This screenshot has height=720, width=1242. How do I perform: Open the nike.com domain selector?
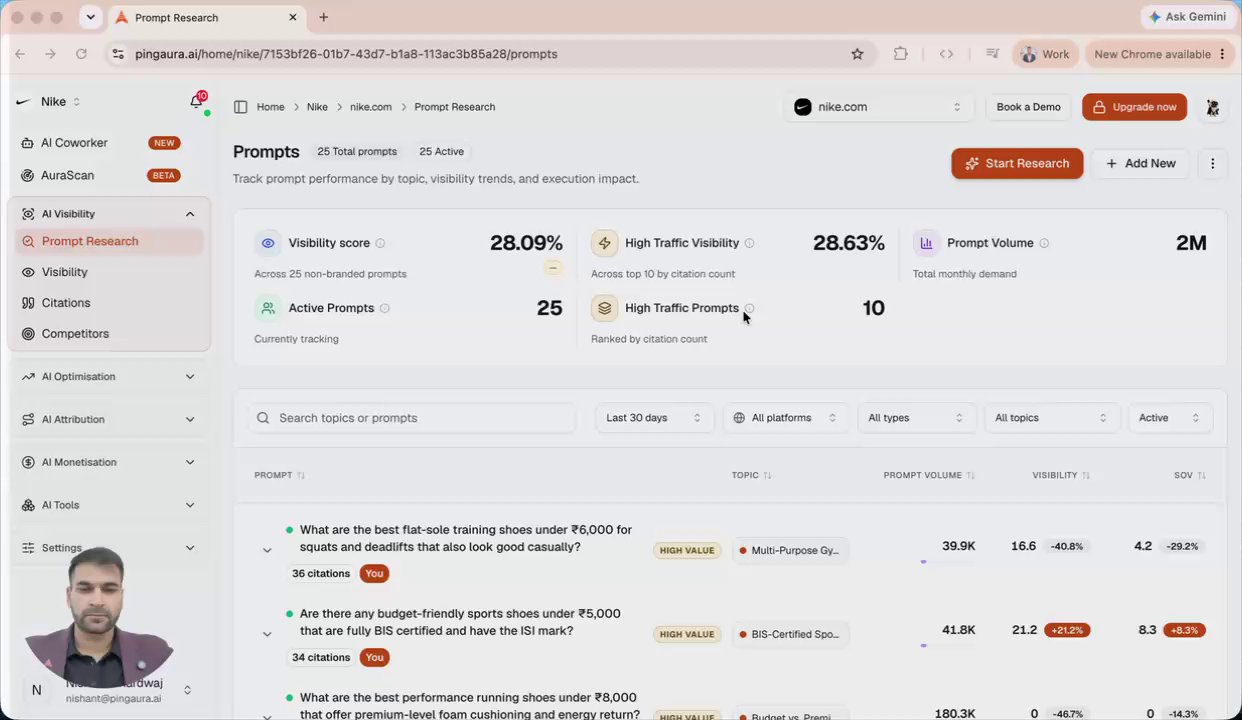tap(878, 107)
